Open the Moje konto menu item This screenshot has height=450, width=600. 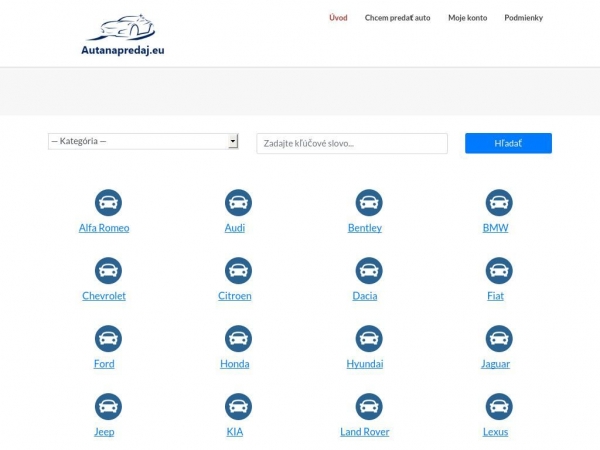pos(468,18)
